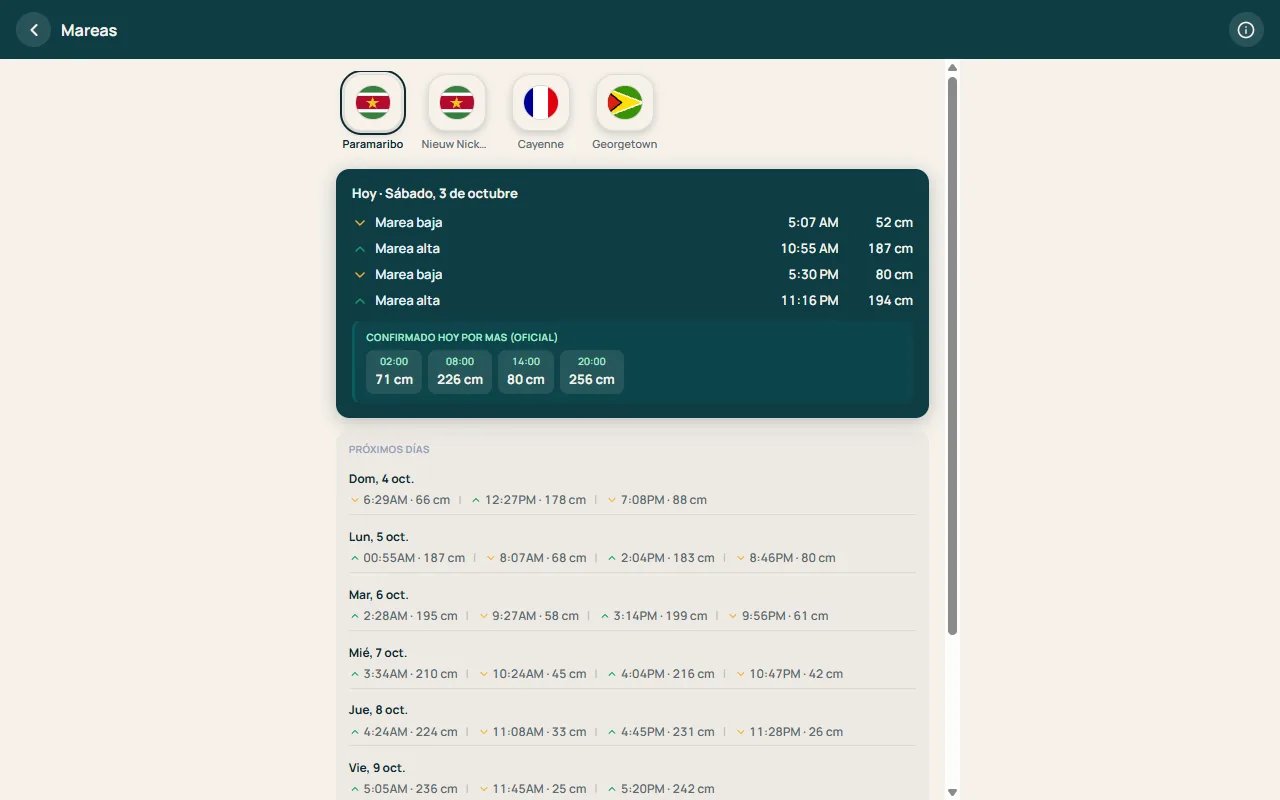
Task: Click the '6:29AM · 66 cm' Sunday entry
Action: tap(400, 500)
